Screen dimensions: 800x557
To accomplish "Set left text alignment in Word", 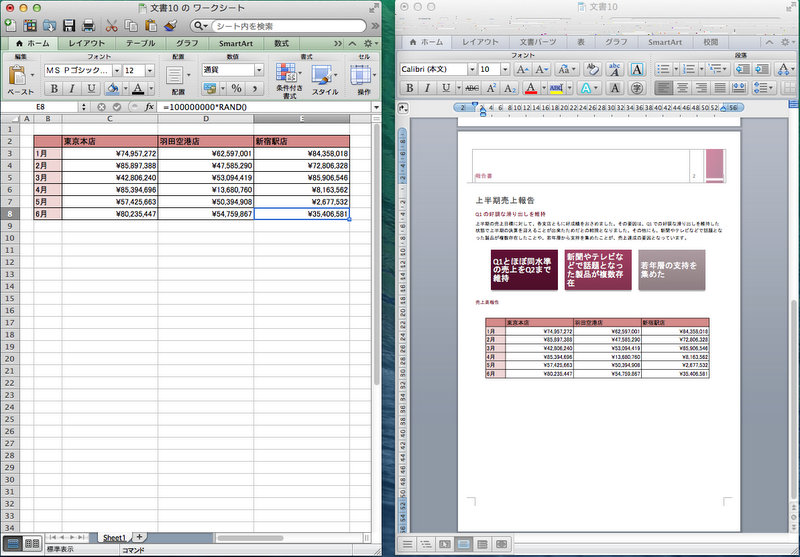I will [x=663, y=88].
